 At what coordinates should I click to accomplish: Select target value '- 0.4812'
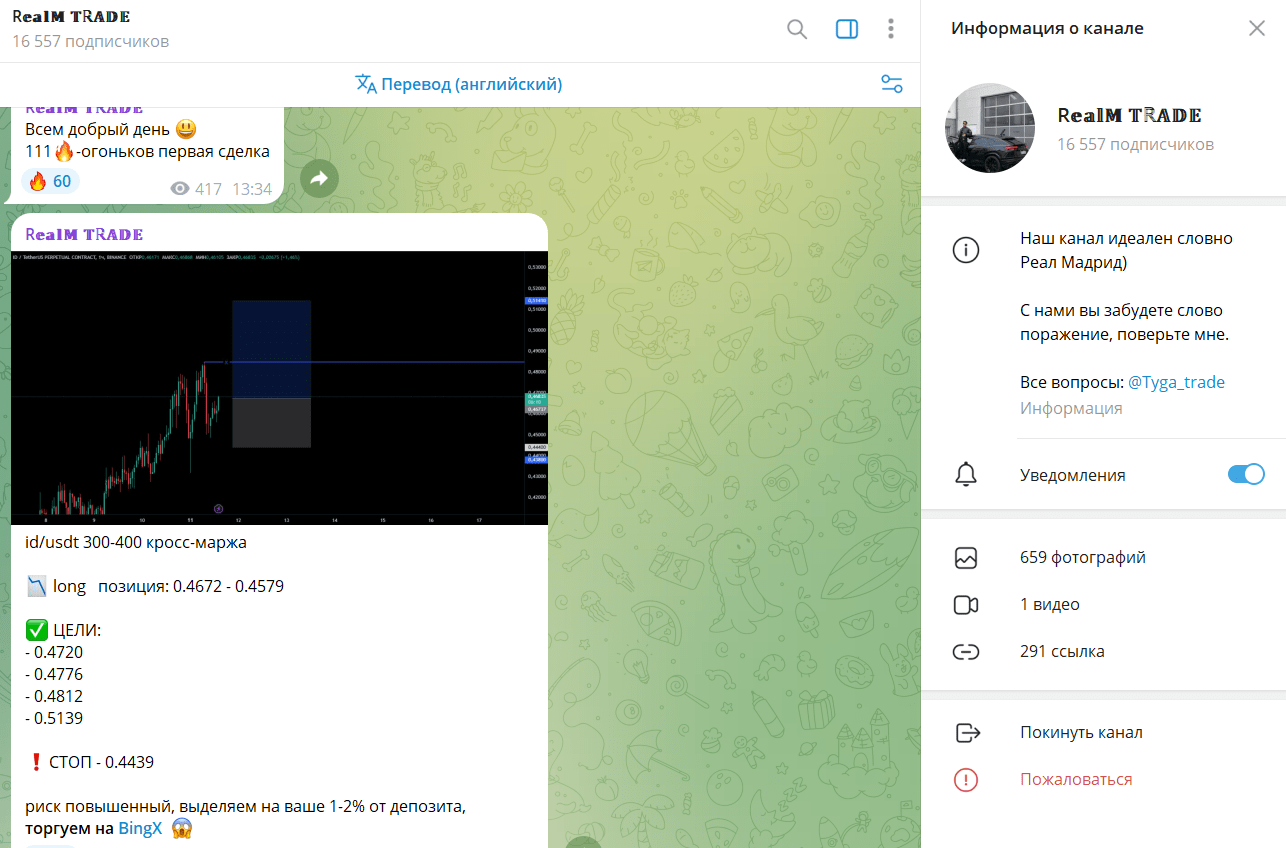point(54,696)
